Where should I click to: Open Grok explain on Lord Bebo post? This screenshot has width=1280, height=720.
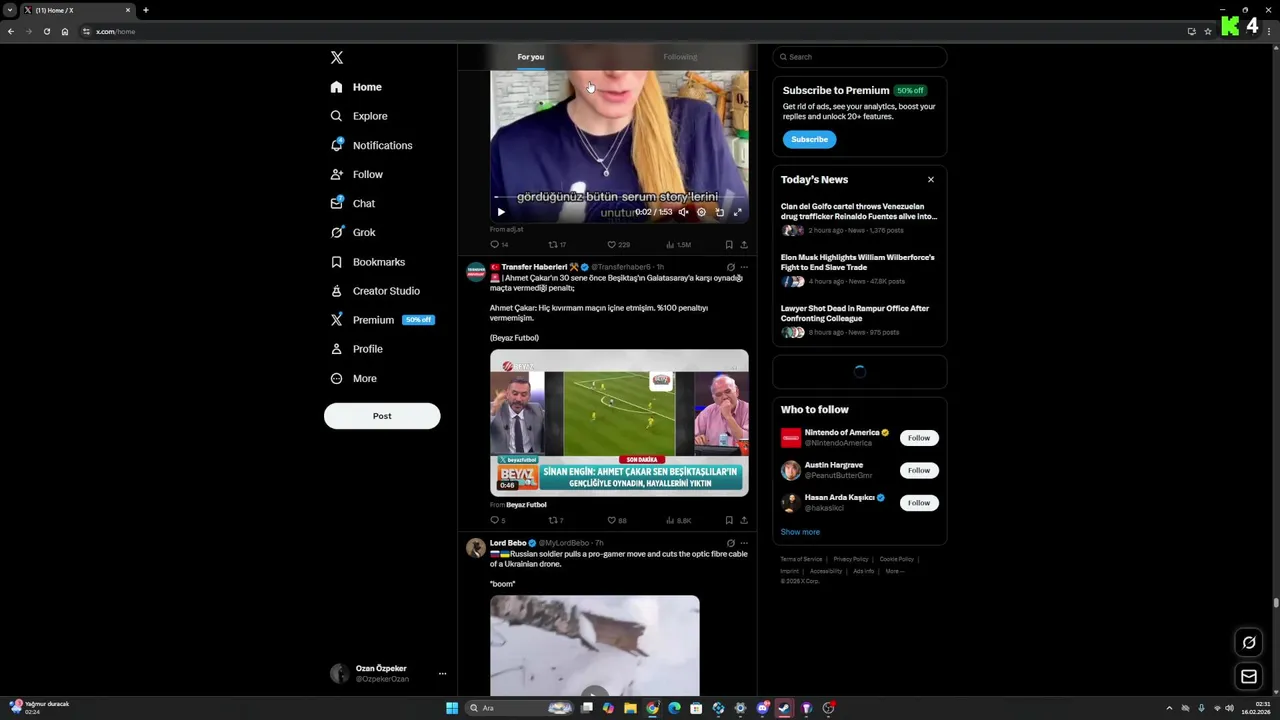[x=730, y=543]
